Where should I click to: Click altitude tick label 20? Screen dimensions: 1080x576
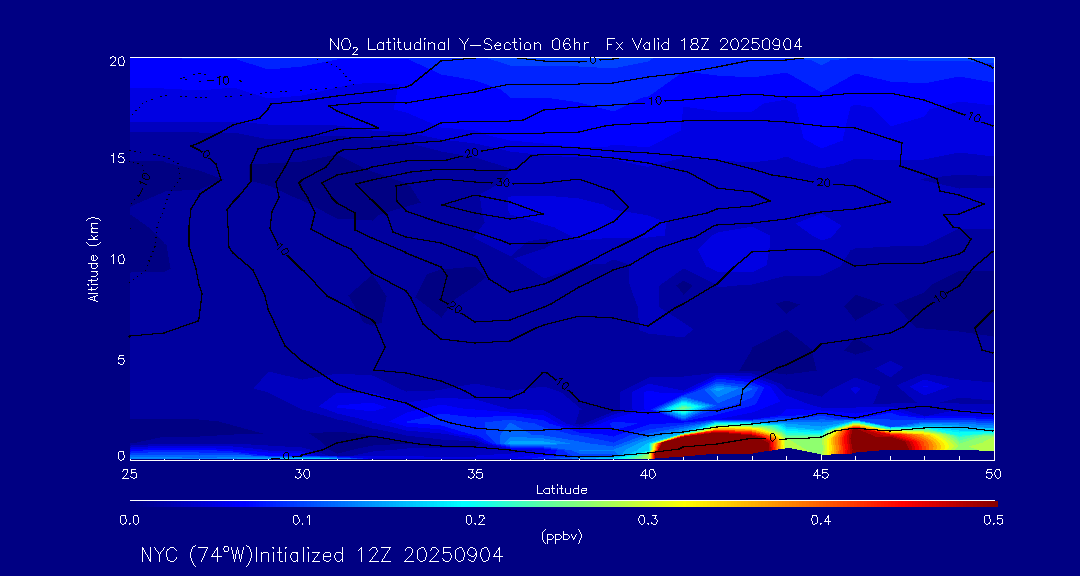coord(117,60)
